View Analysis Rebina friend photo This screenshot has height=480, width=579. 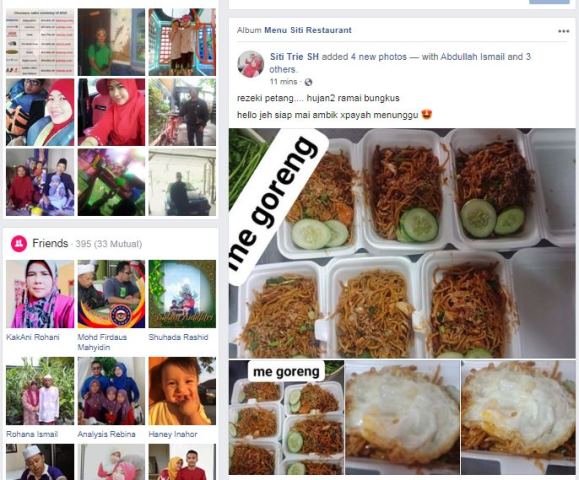click(x=111, y=391)
